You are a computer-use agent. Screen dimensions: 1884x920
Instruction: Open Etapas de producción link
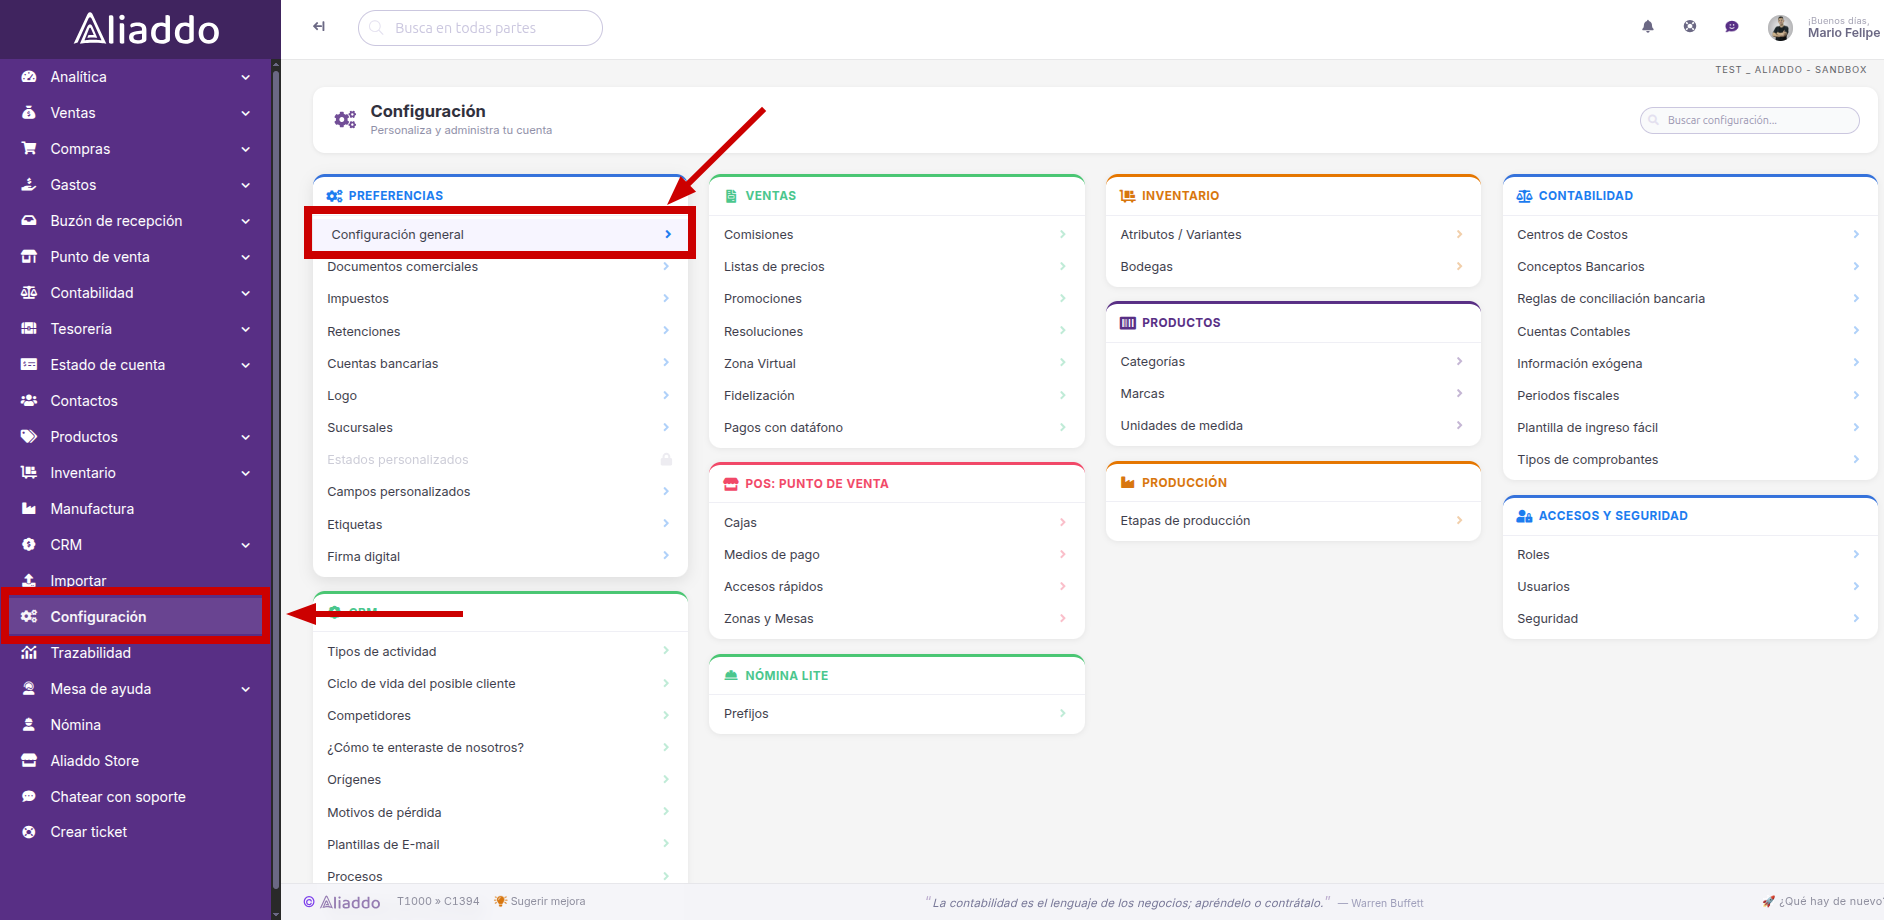(x=1293, y=521)
